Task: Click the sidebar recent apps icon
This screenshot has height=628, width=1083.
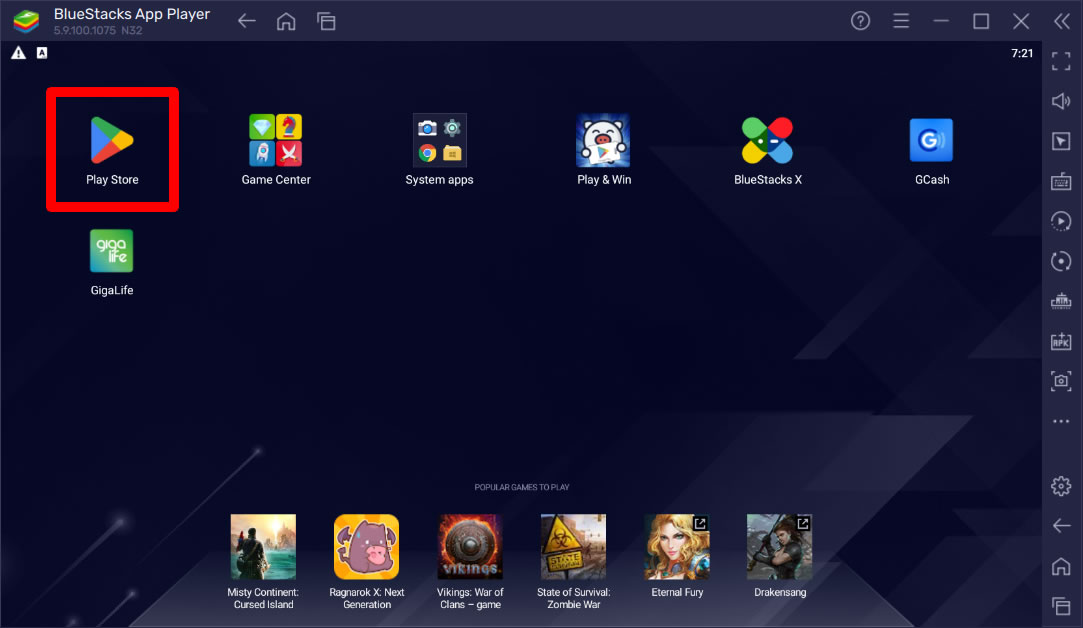Action: (1061, 606)
